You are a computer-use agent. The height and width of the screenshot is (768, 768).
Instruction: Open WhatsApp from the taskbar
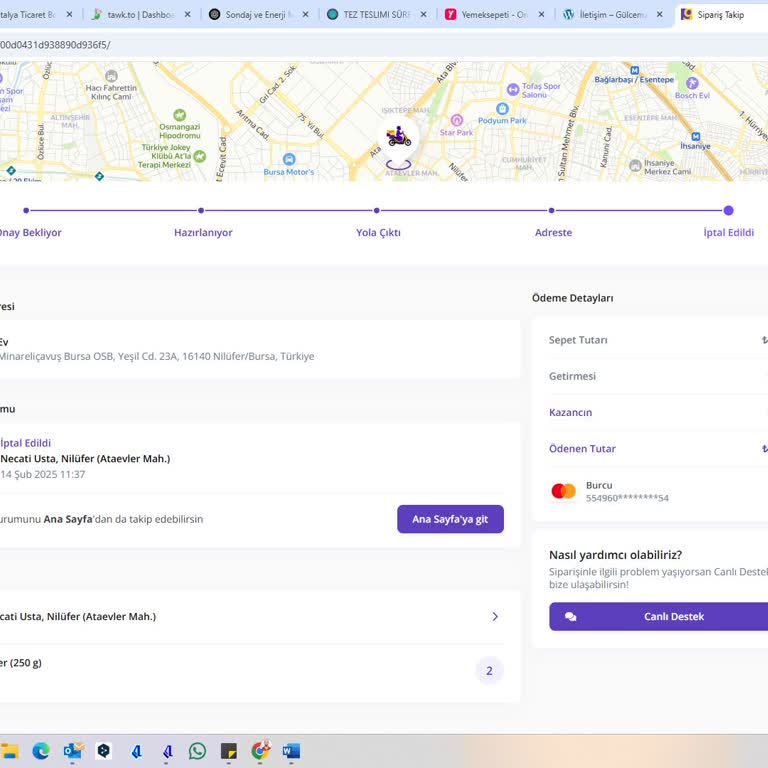tap(197, 751)
